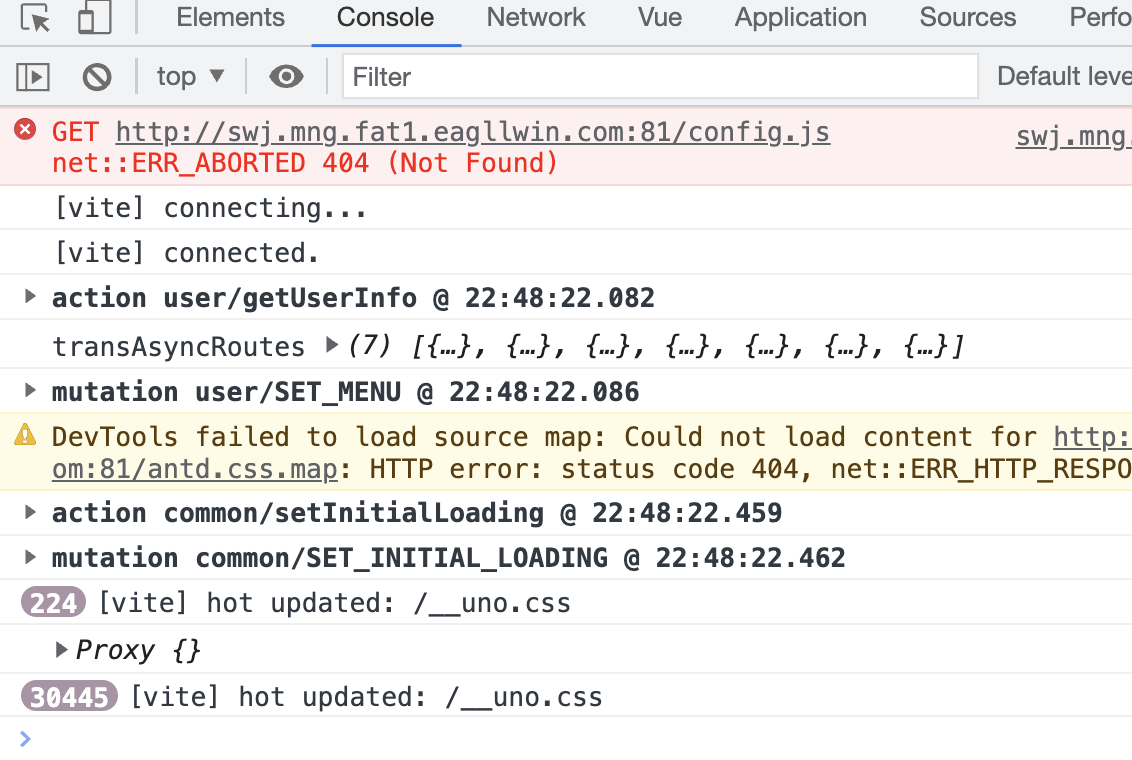Expand the action user/getUserInfo log entry
The height and width of the screenshot is (760, 1132).
pos(30,297)
